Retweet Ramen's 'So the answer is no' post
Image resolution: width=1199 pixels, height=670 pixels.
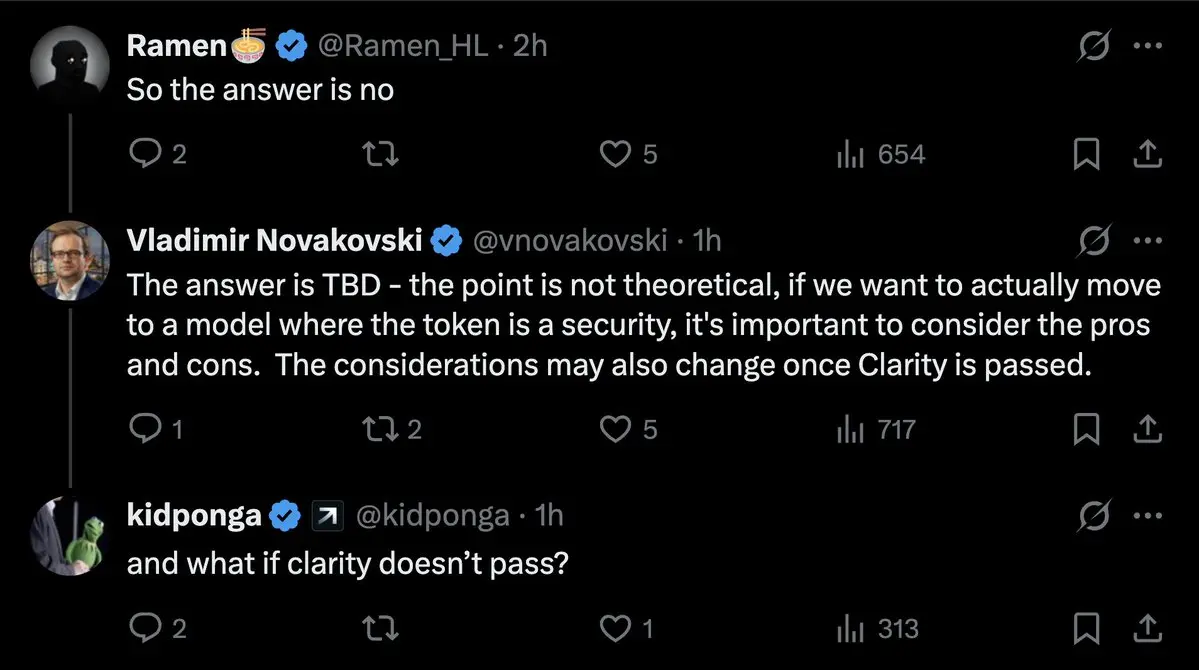tap(380, 154)
